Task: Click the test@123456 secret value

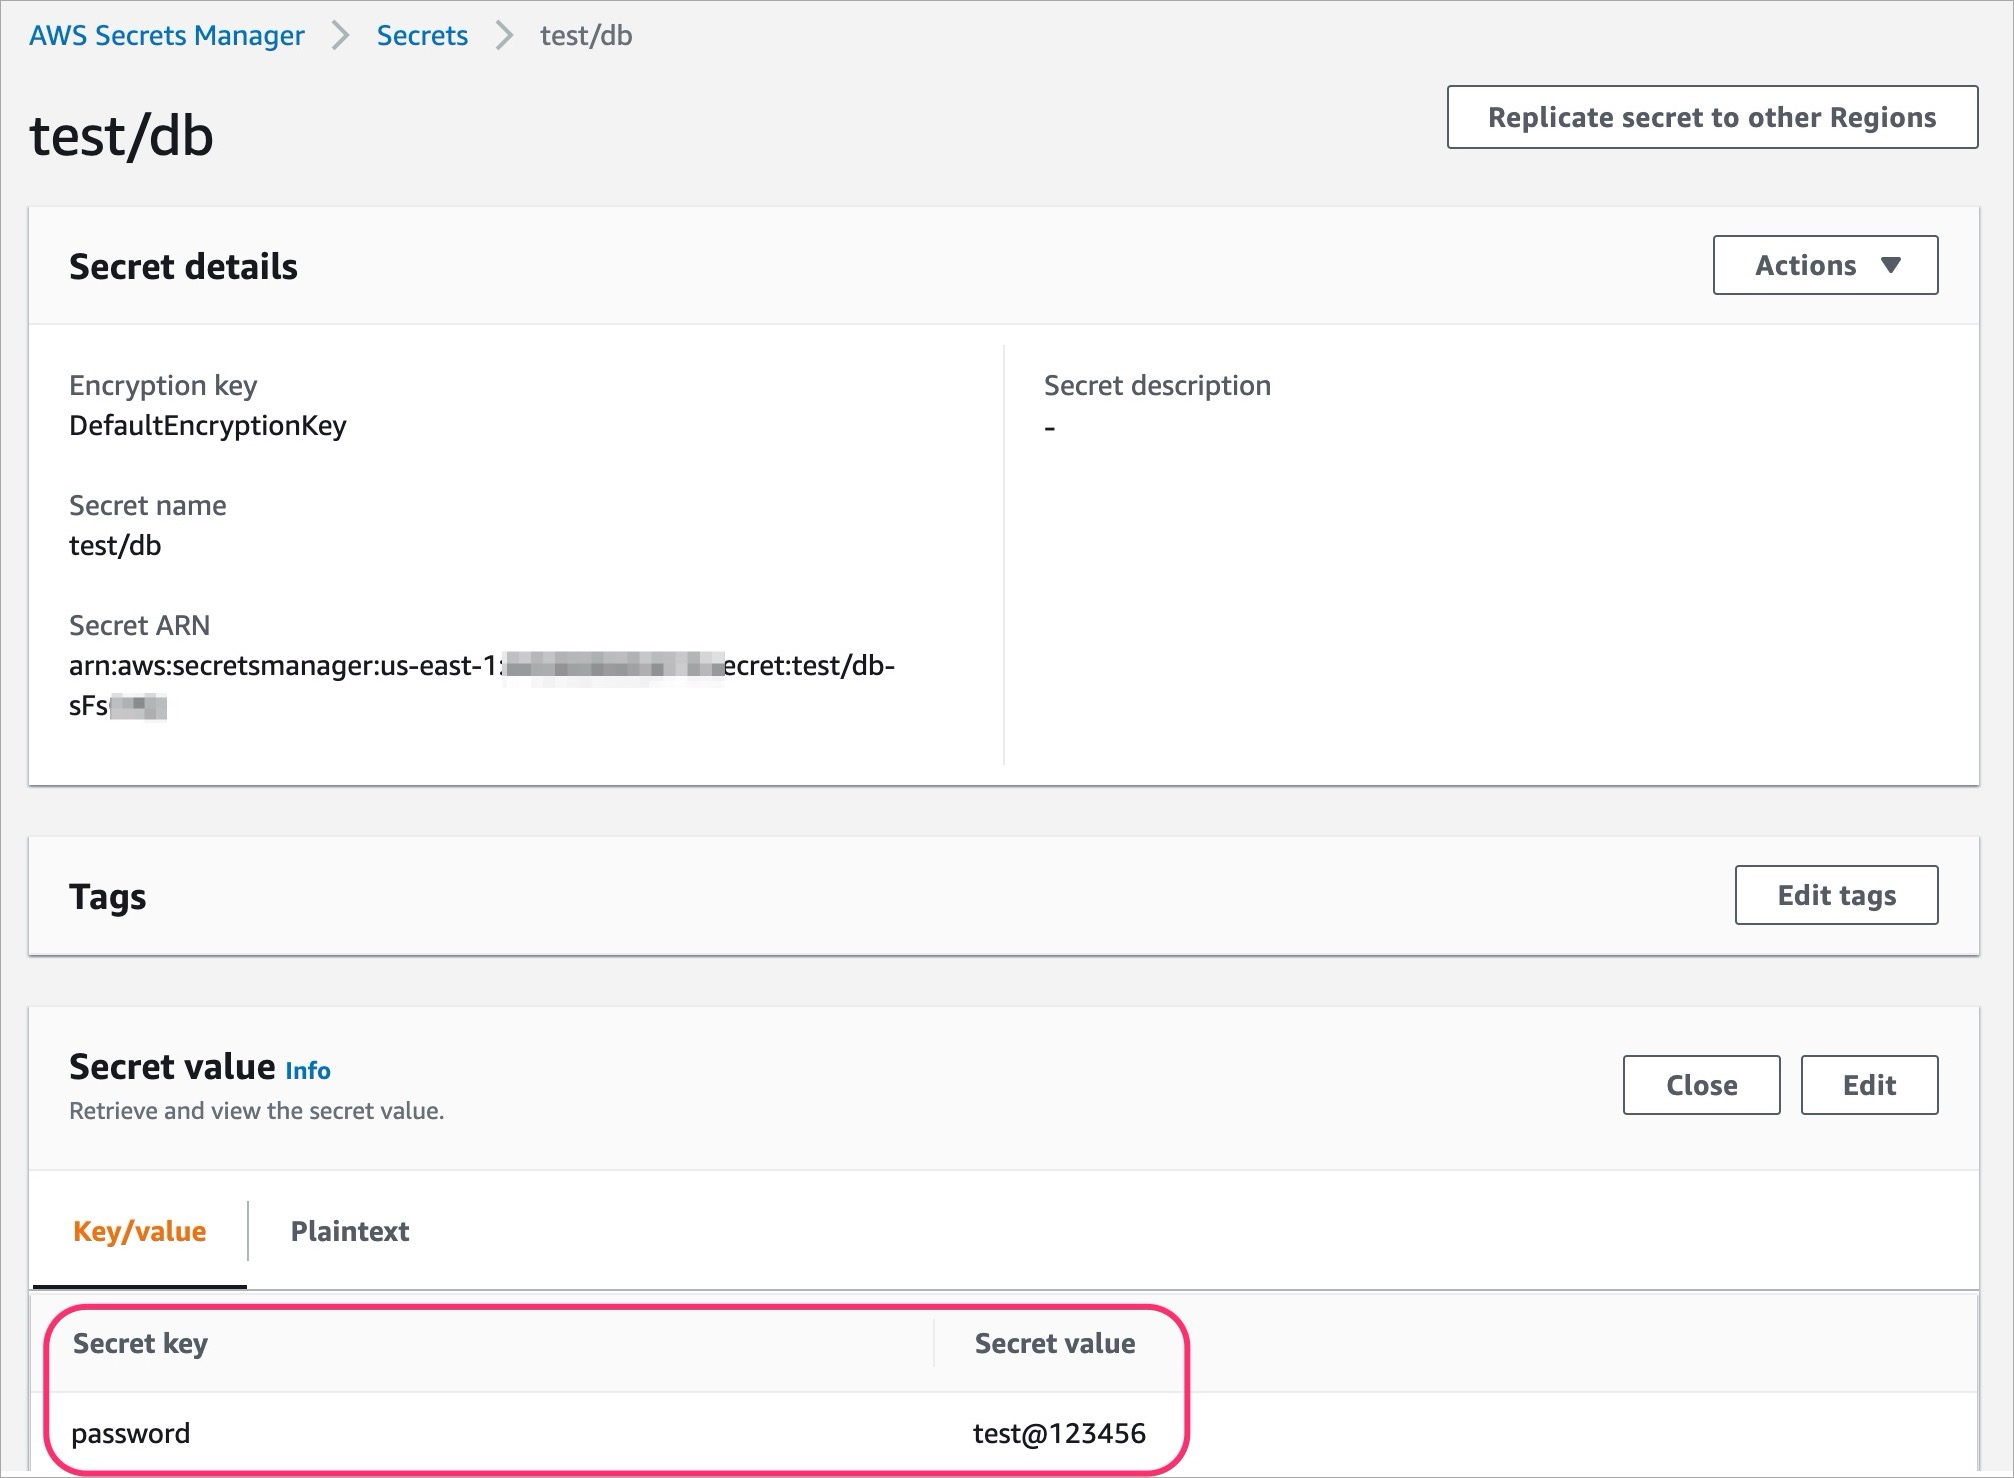Action: 1059,1433
